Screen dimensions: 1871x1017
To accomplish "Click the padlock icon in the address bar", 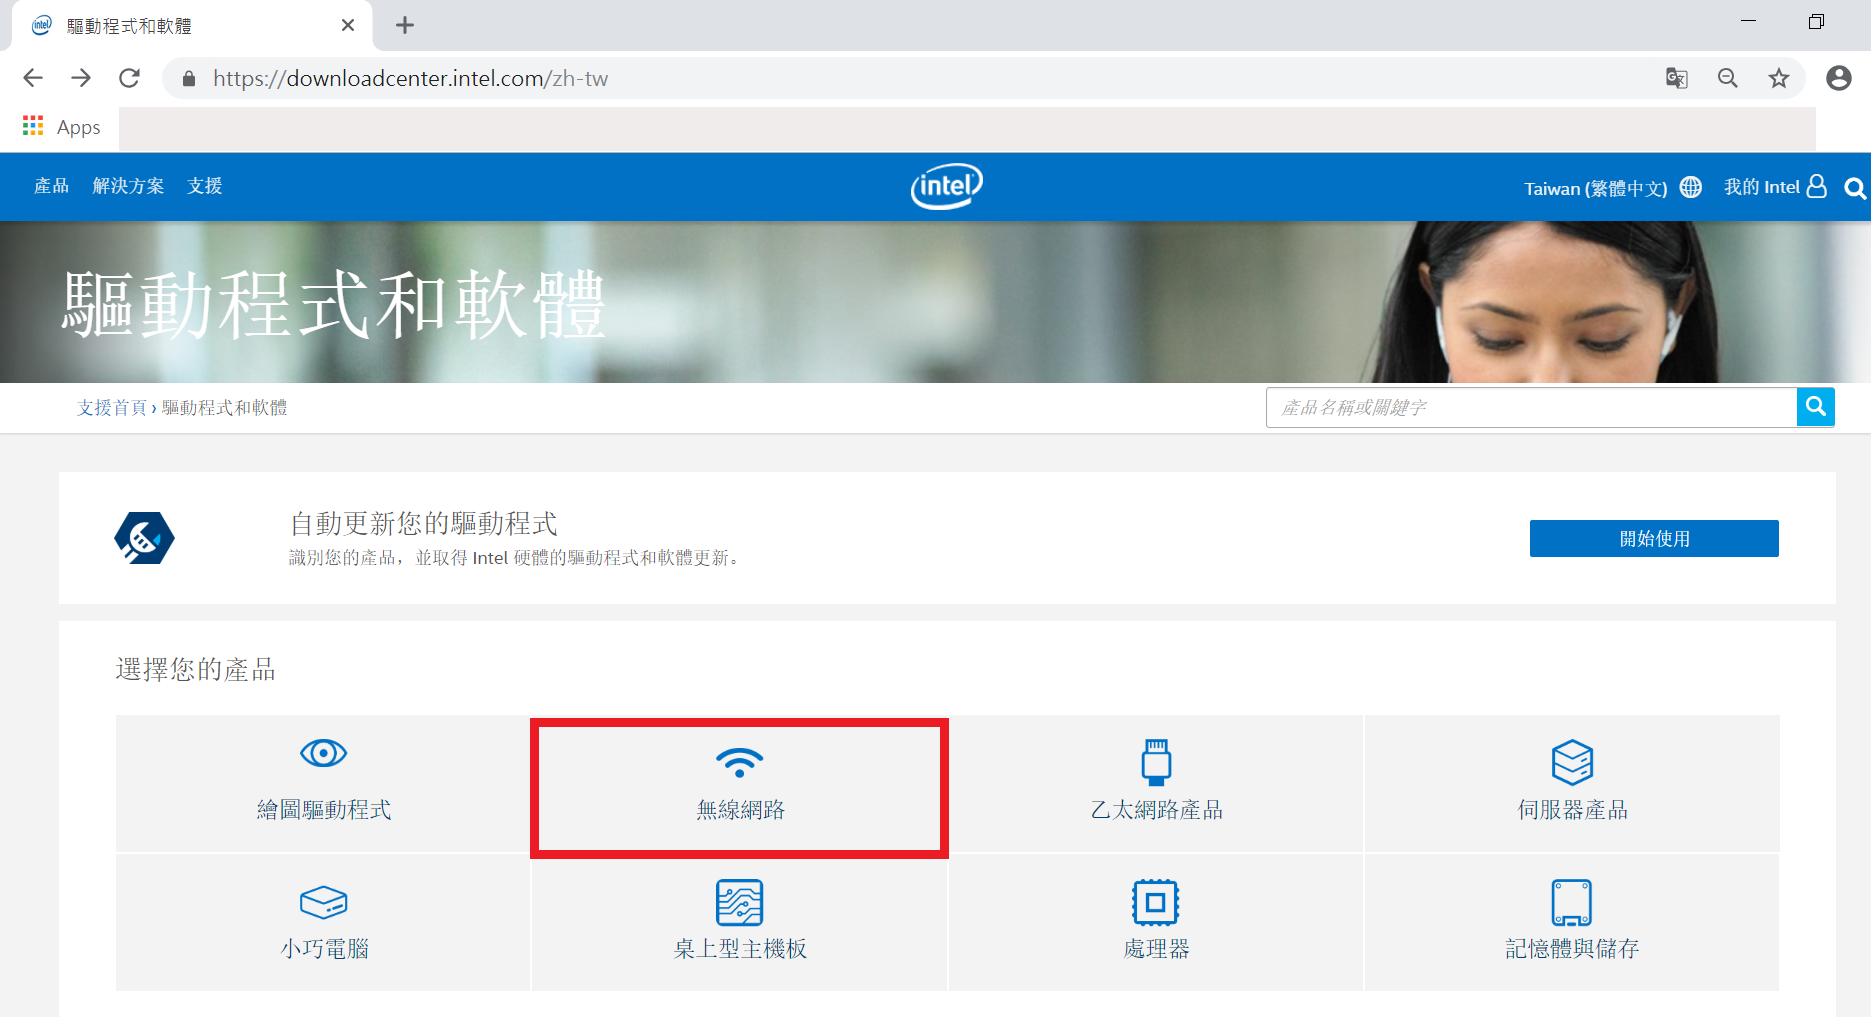I will tap(189, 78).
